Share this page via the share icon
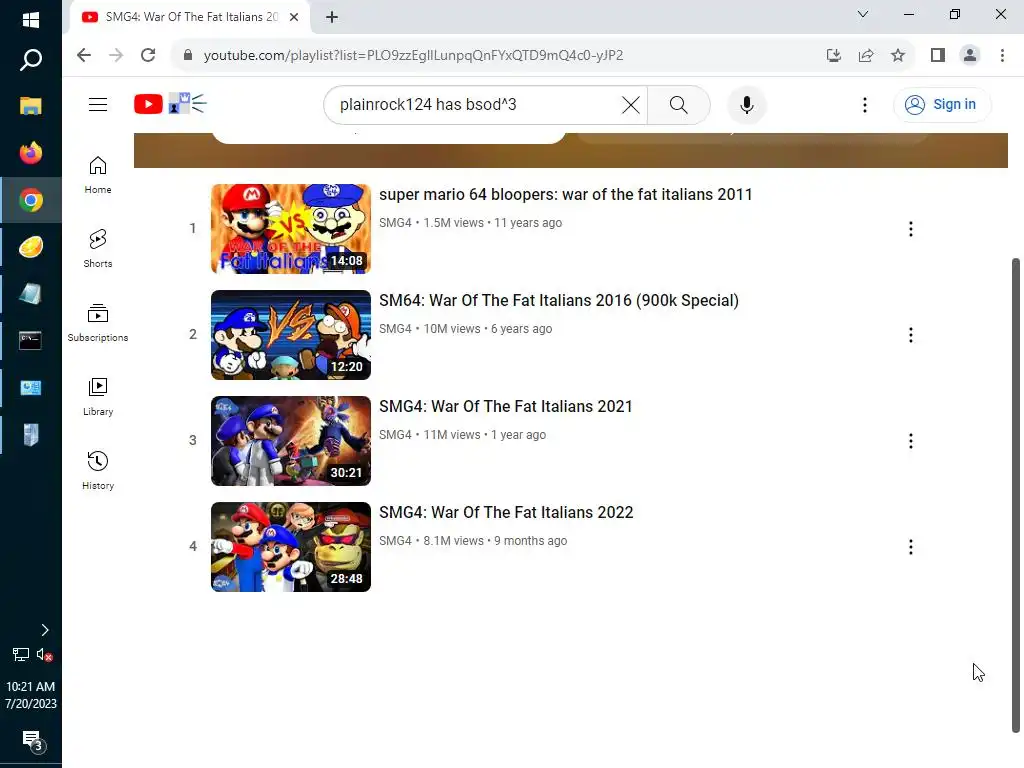This screenshot has height=768, width=1024. point(866,56)
